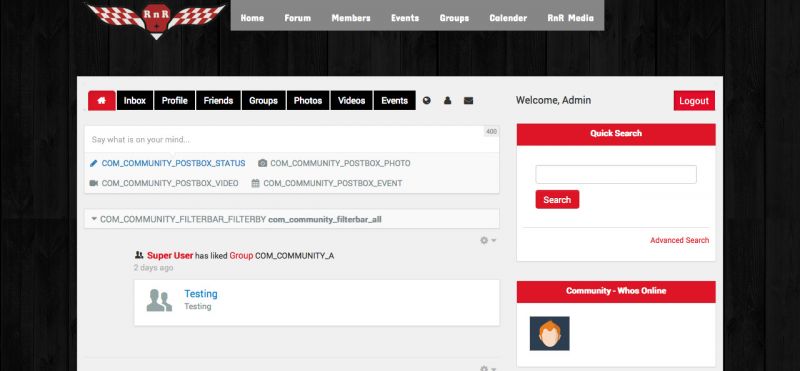Go to the red home icon tab

102,101
